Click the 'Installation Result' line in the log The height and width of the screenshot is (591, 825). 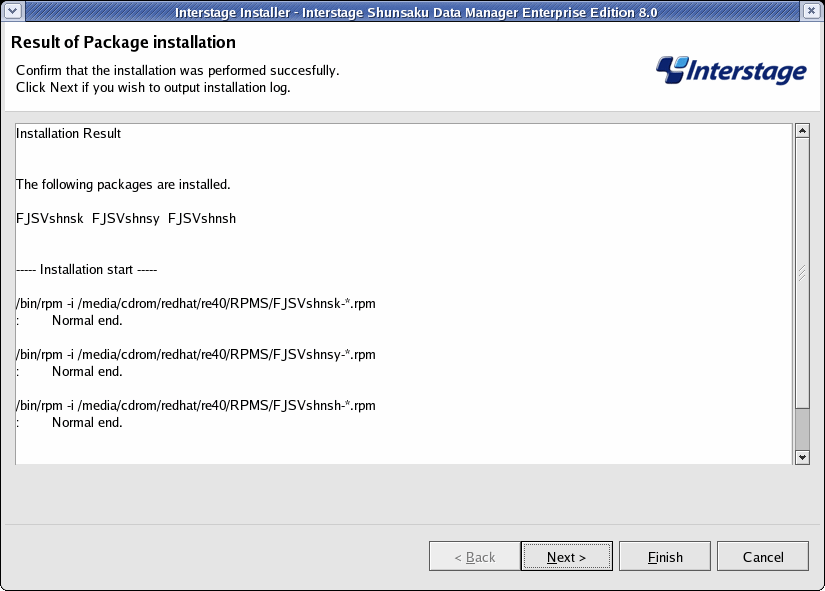[68, 134]
